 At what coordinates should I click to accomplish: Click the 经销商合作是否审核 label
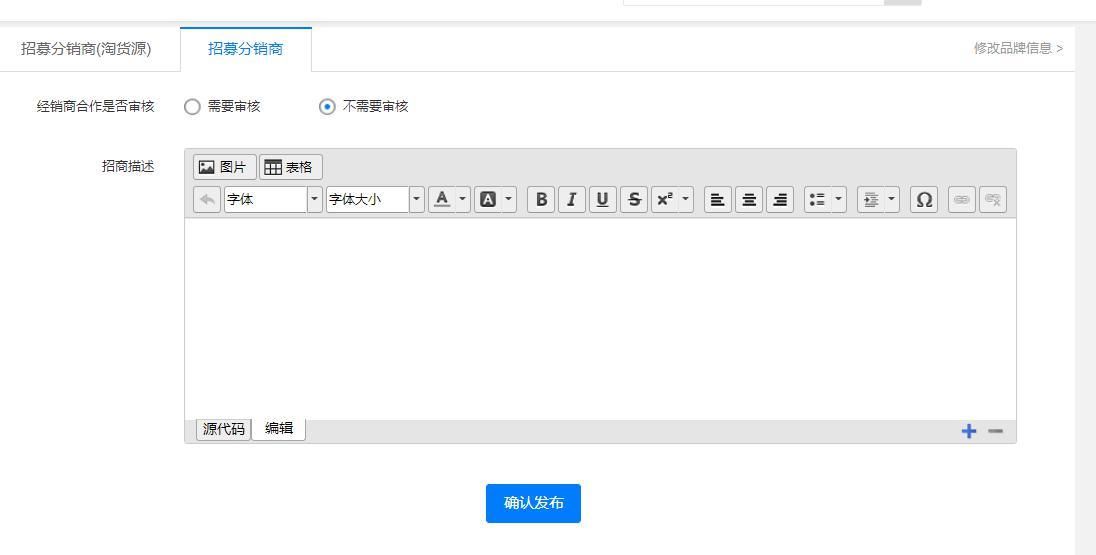[x=95, y=106]
